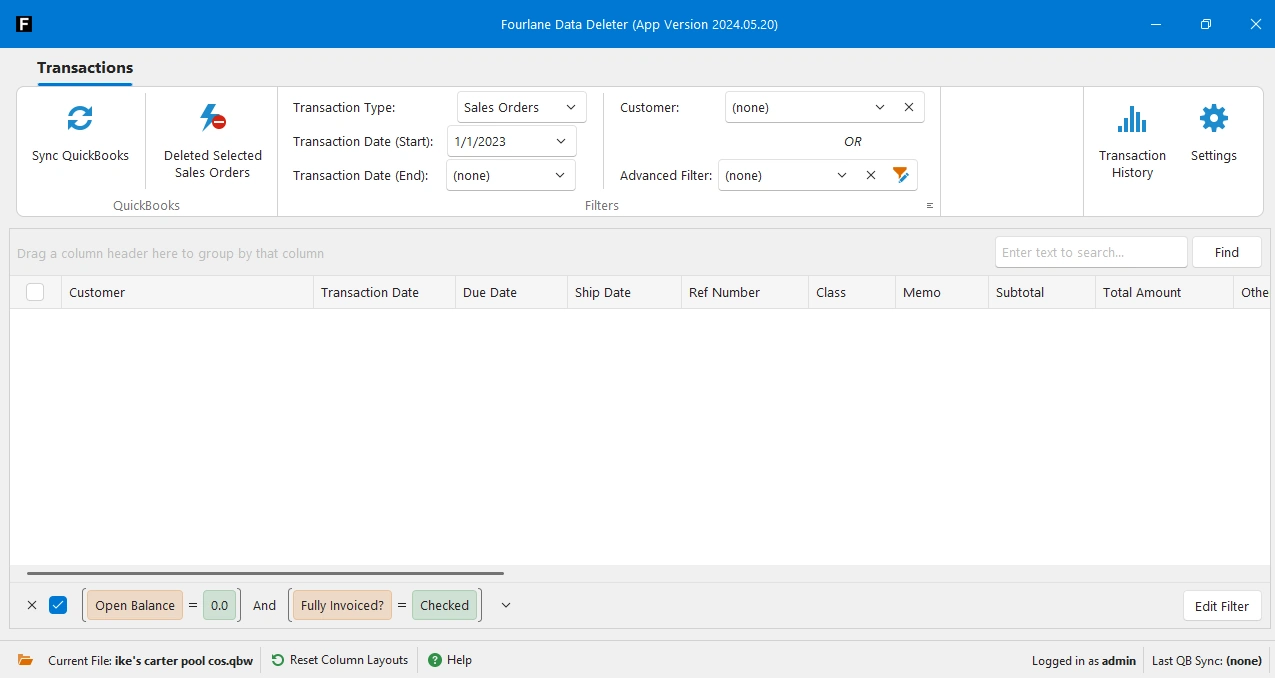
Task: Click the Deleted Selected Sales Orders icon
Action: 212,118
